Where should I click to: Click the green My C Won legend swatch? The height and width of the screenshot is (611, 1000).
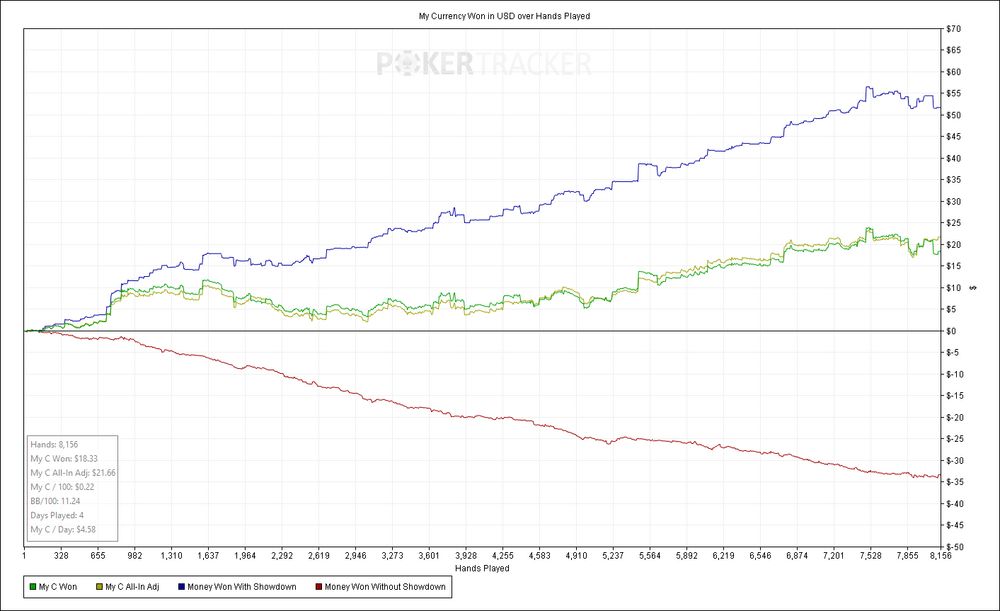click(x=34, y=587)
